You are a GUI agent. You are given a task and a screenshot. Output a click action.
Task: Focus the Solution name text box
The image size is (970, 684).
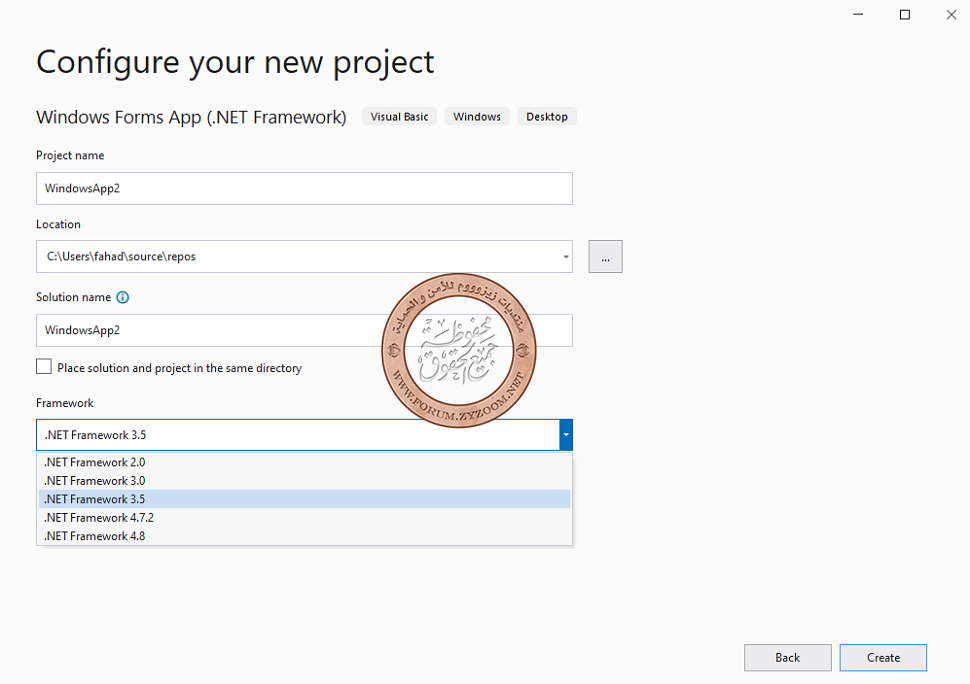304,330
